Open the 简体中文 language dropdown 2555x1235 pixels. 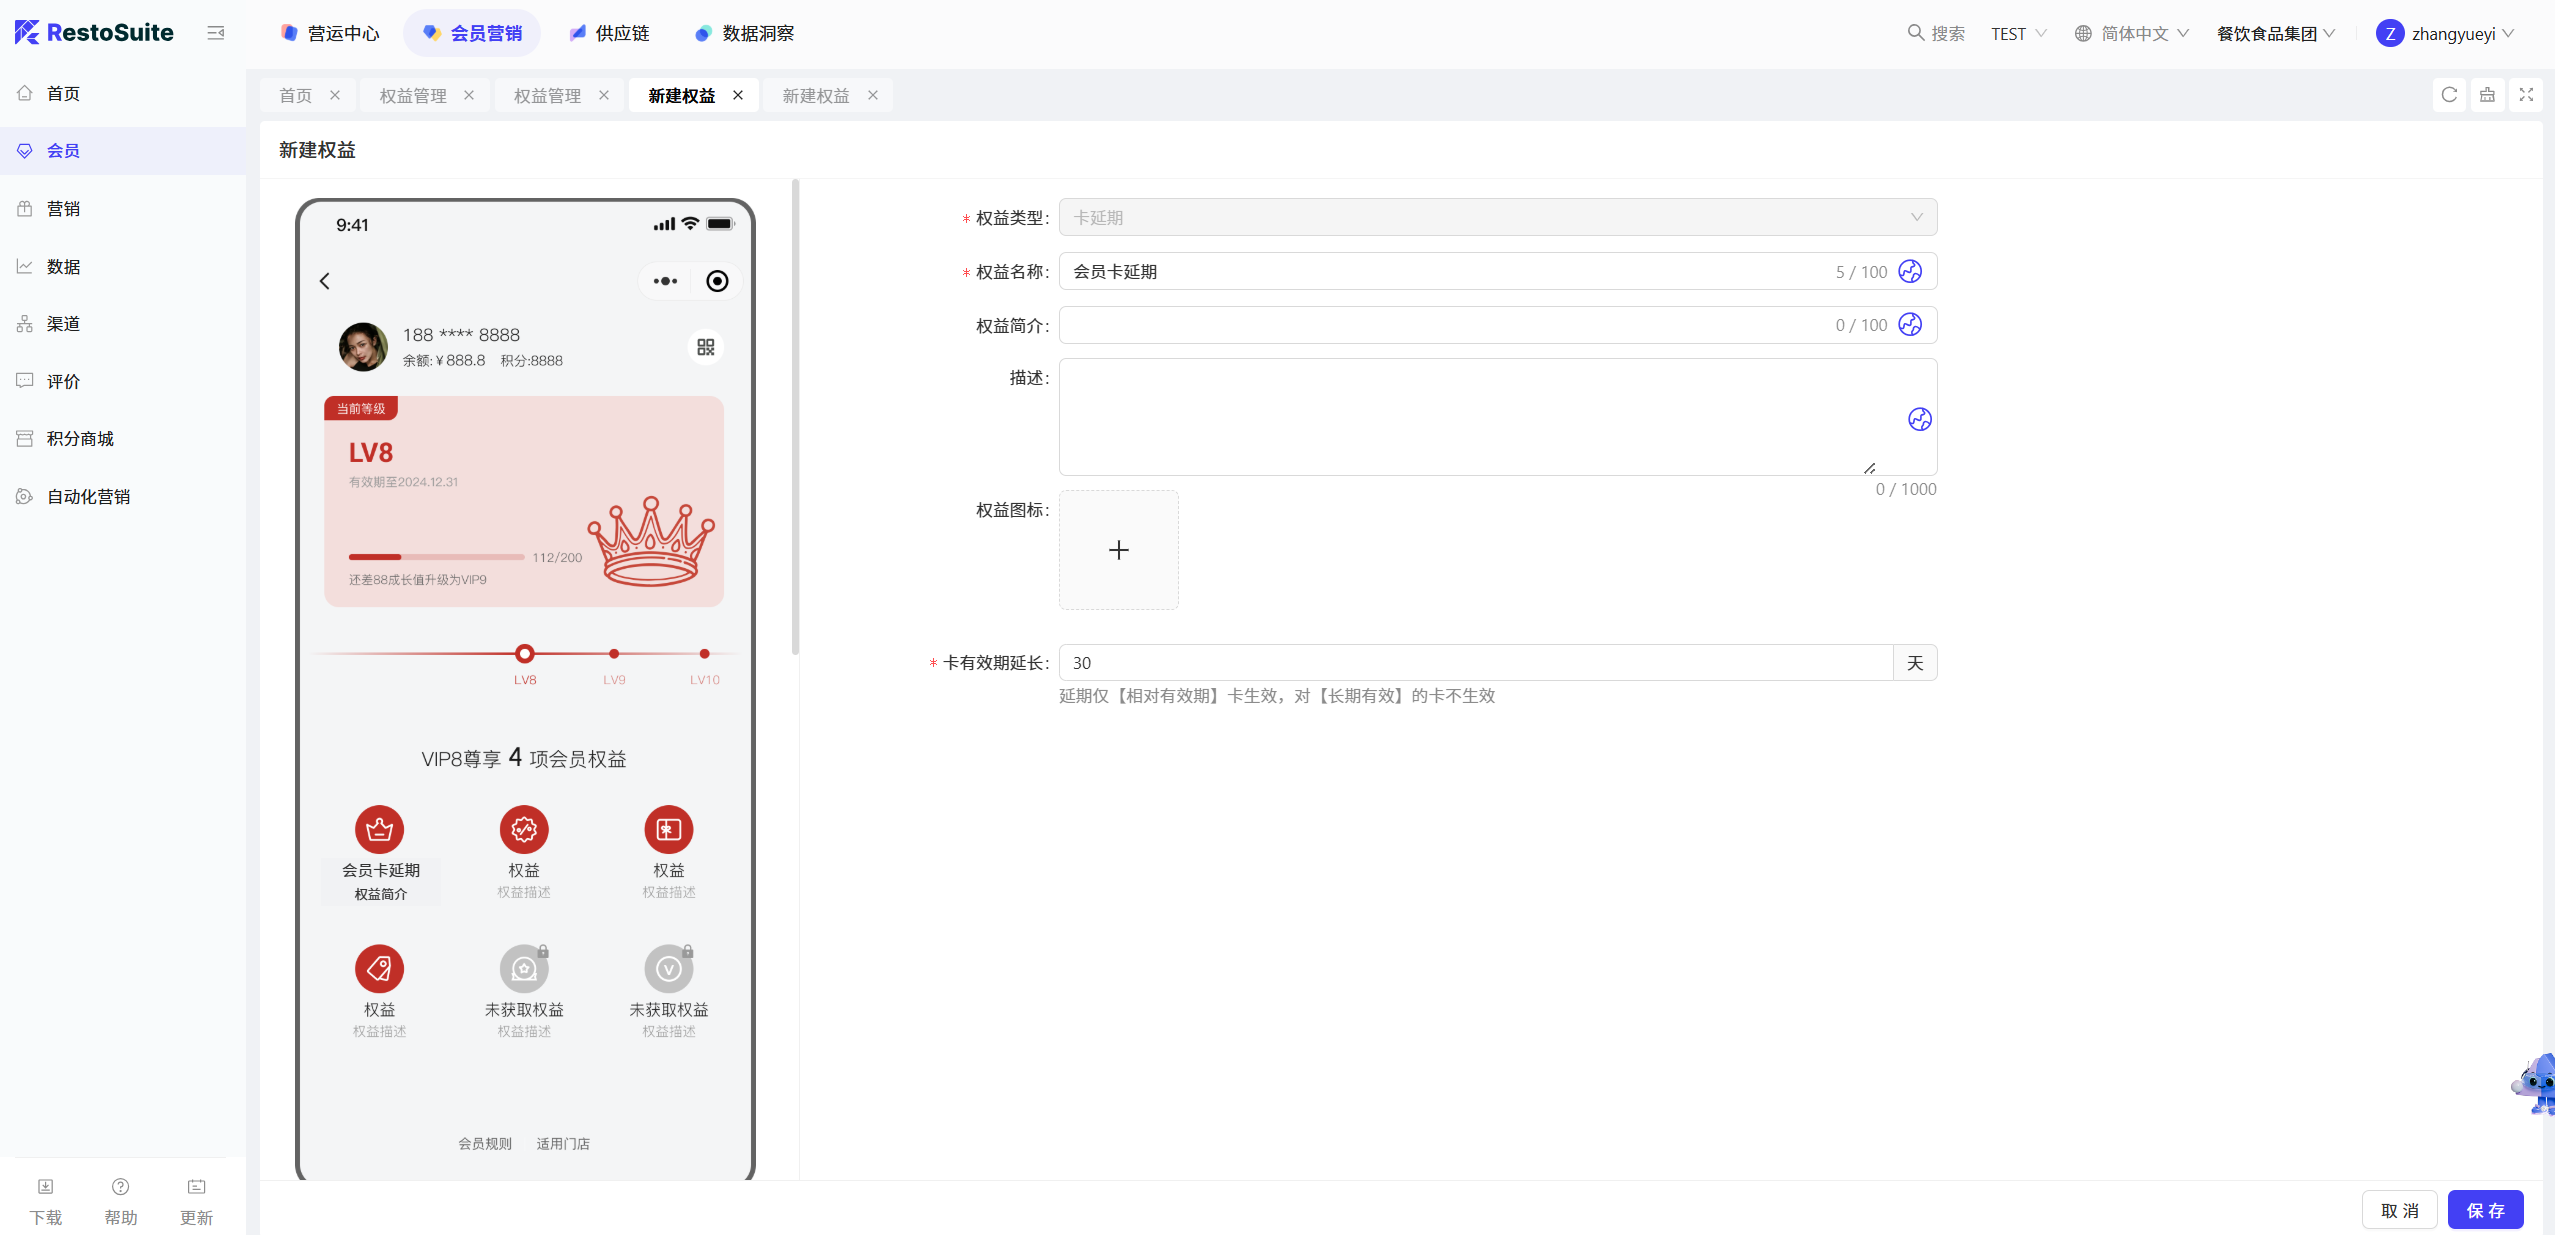(x=2132, y=33)
